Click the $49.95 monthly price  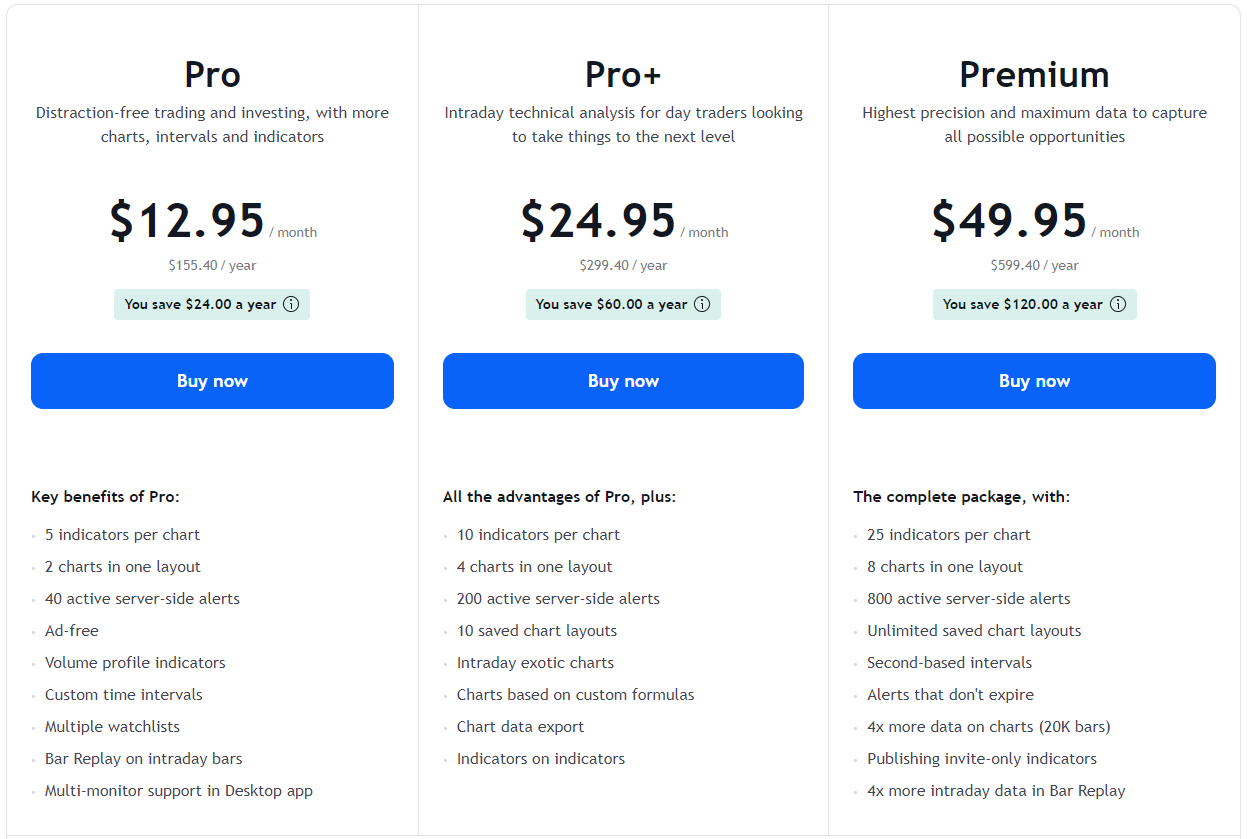[1009, 220]
